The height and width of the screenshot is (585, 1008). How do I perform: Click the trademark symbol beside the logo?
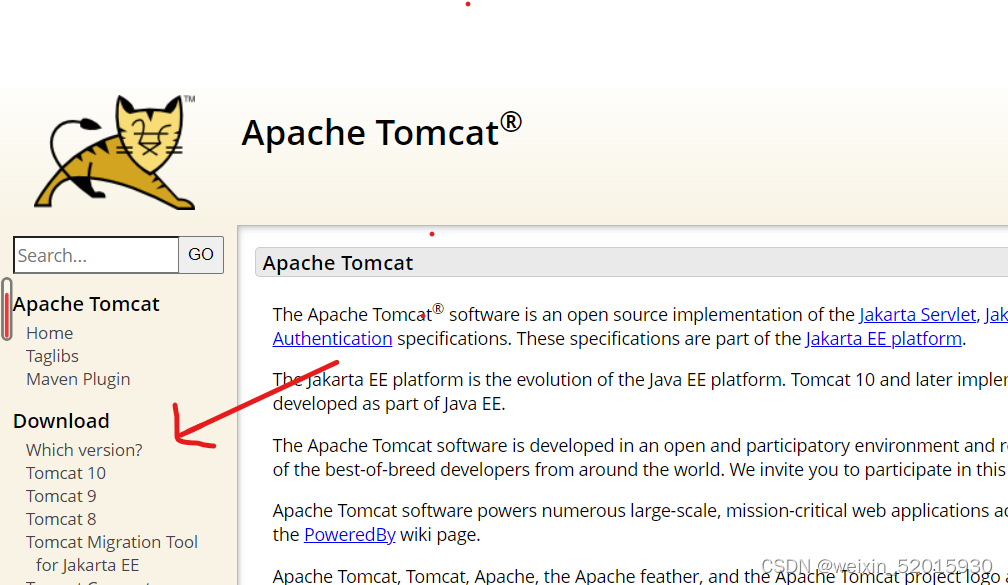click(x=190, y=99)
